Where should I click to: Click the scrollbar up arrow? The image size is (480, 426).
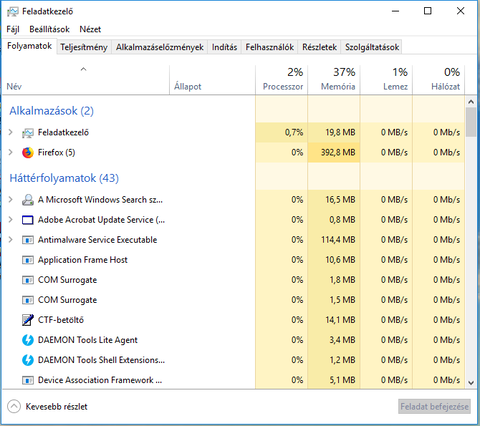pyautogui.click(x=471, y=101)
